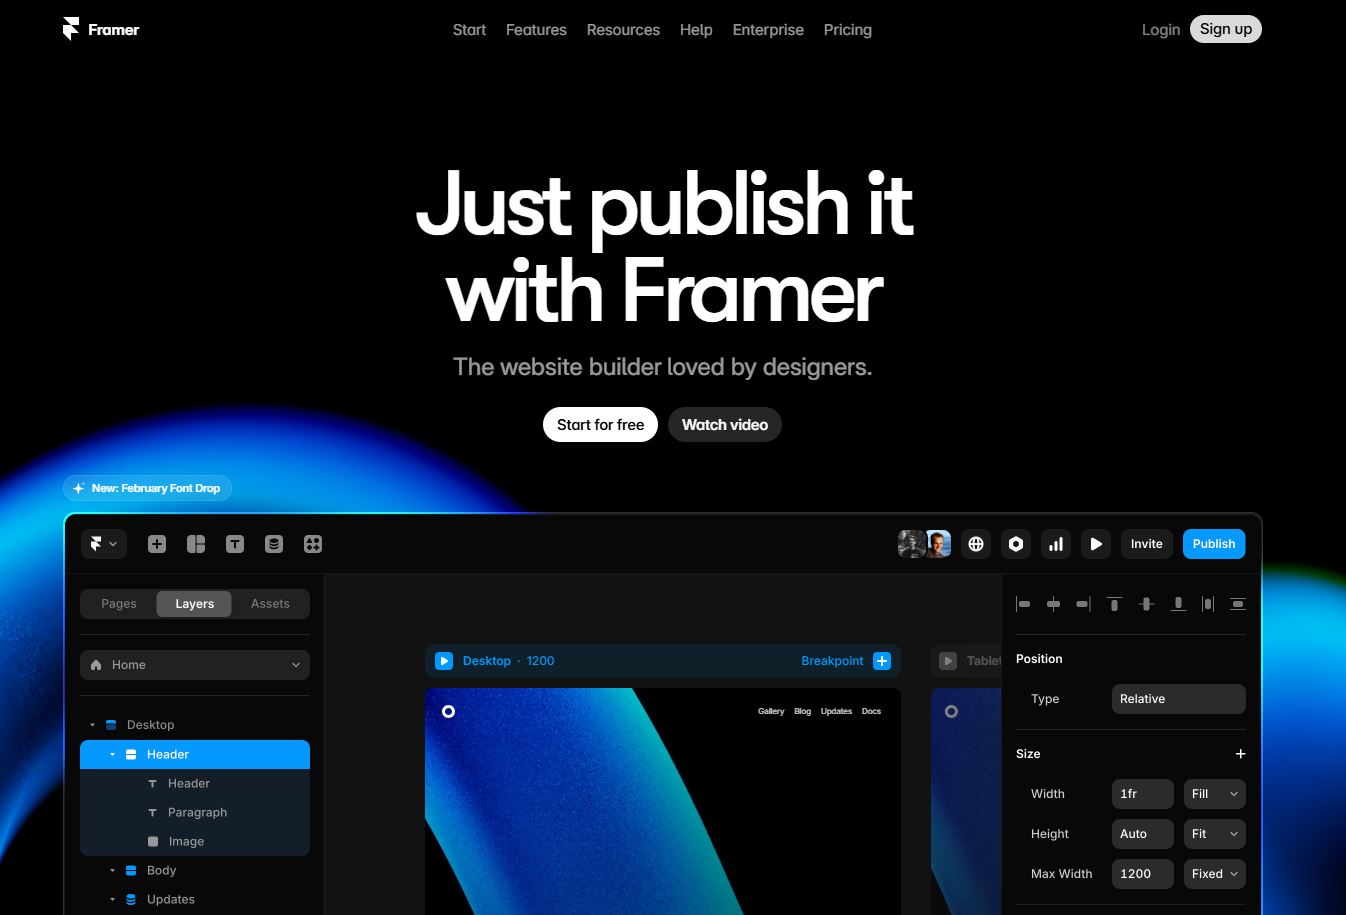Expand the Body layer arrow
1346x915 pixels.
[x=112, y=870]
